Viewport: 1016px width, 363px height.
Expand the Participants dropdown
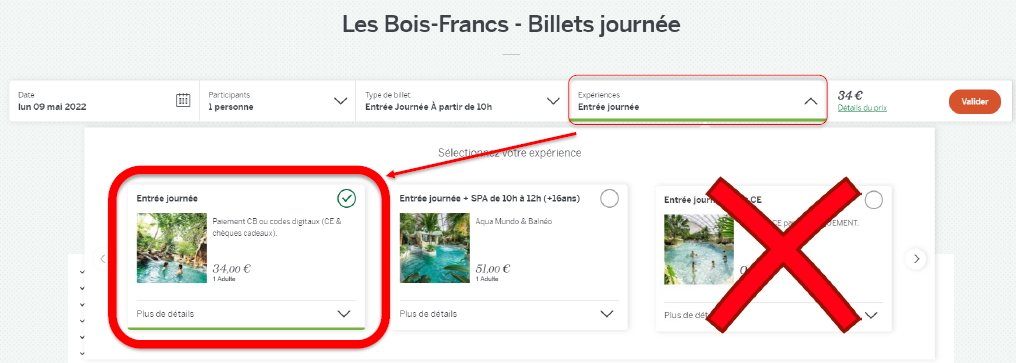[x=277, y=101]
